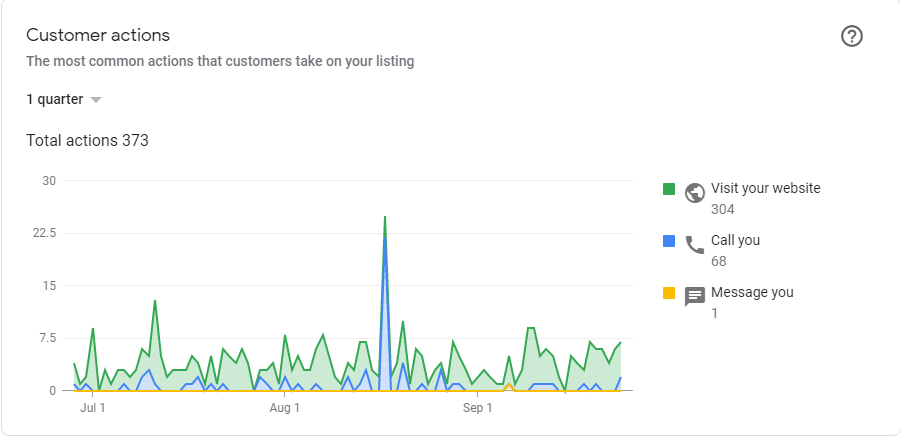This screenshot has width=900, height=437.
Task: Click the globe icon for website visits
Action: (695, 193)
